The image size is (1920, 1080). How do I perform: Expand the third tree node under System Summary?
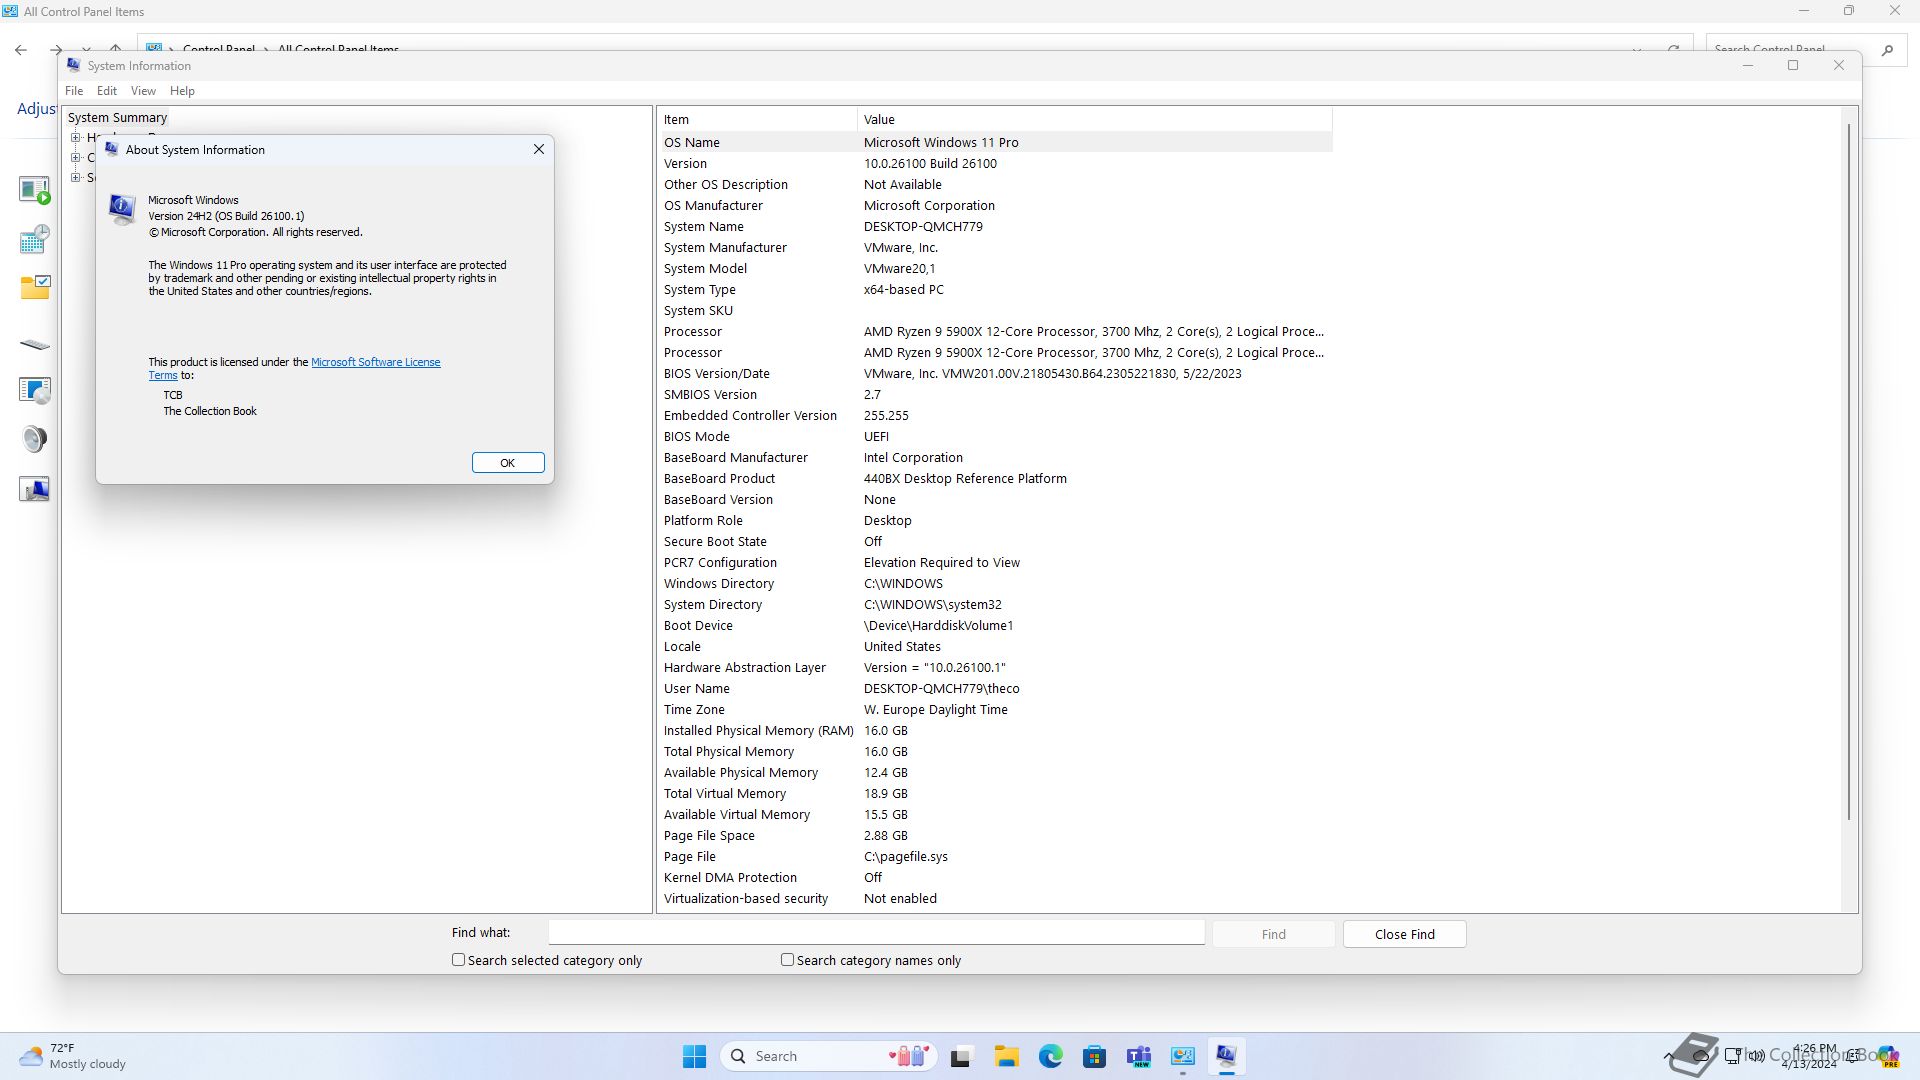pyautogui.click(x=75, y=177)
